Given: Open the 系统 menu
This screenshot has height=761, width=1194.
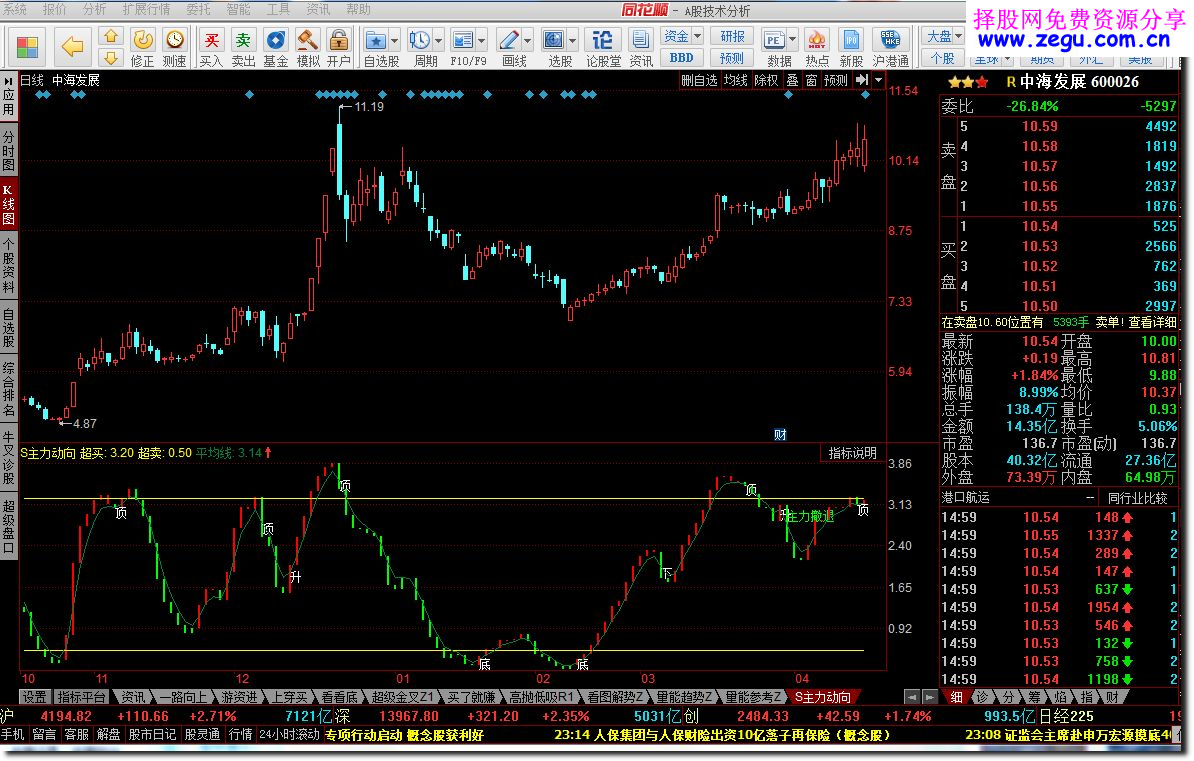Looking at the screenshot, I should [15, 9].
